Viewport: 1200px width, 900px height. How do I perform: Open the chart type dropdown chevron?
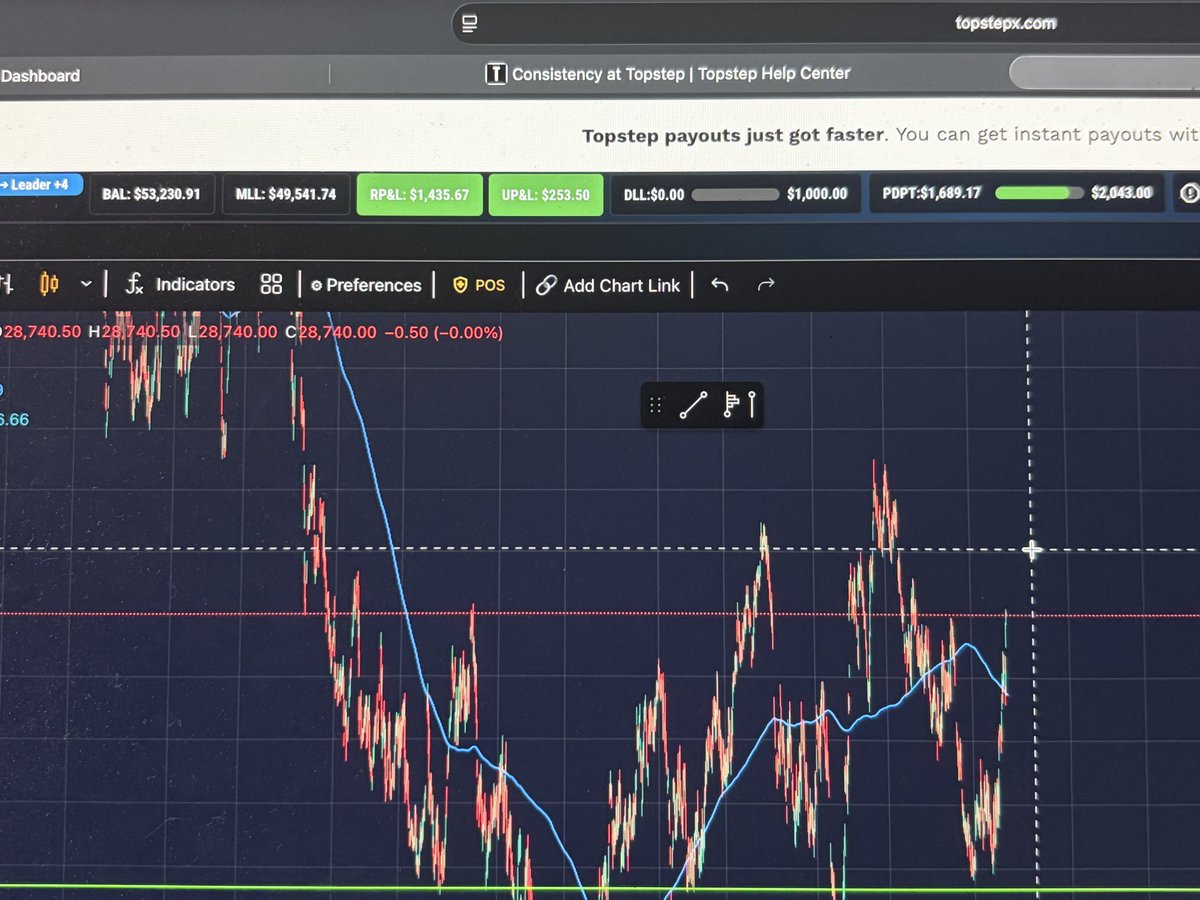86,285
